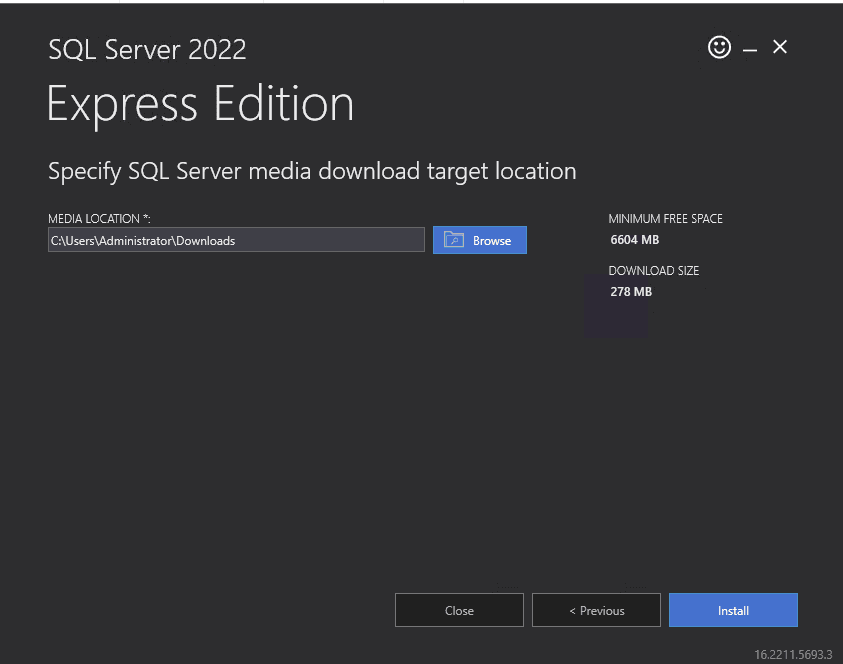Minimize the SQL Server installer window
Viewport: 843px width, 664px height.
click(750, 50)
